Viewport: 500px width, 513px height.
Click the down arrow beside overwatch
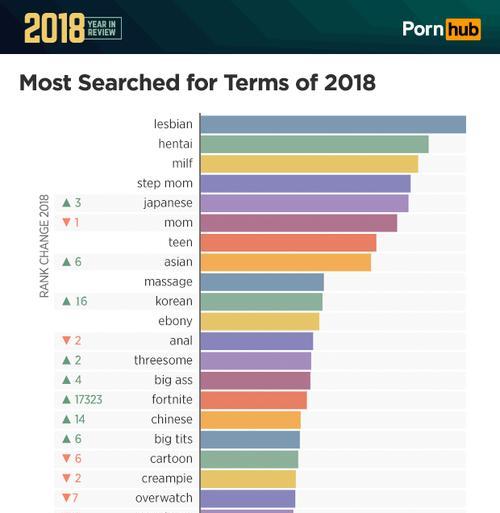(67, 498)
